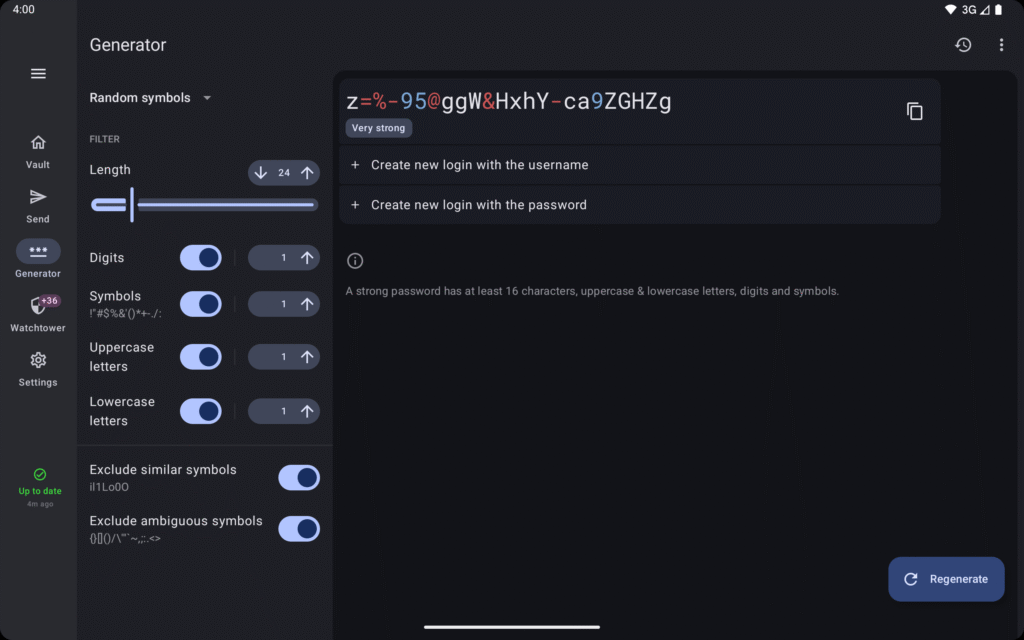Screen dimensions: 1024x640
Task: Switch to the Generator section
Action: [x=37, y=257]
